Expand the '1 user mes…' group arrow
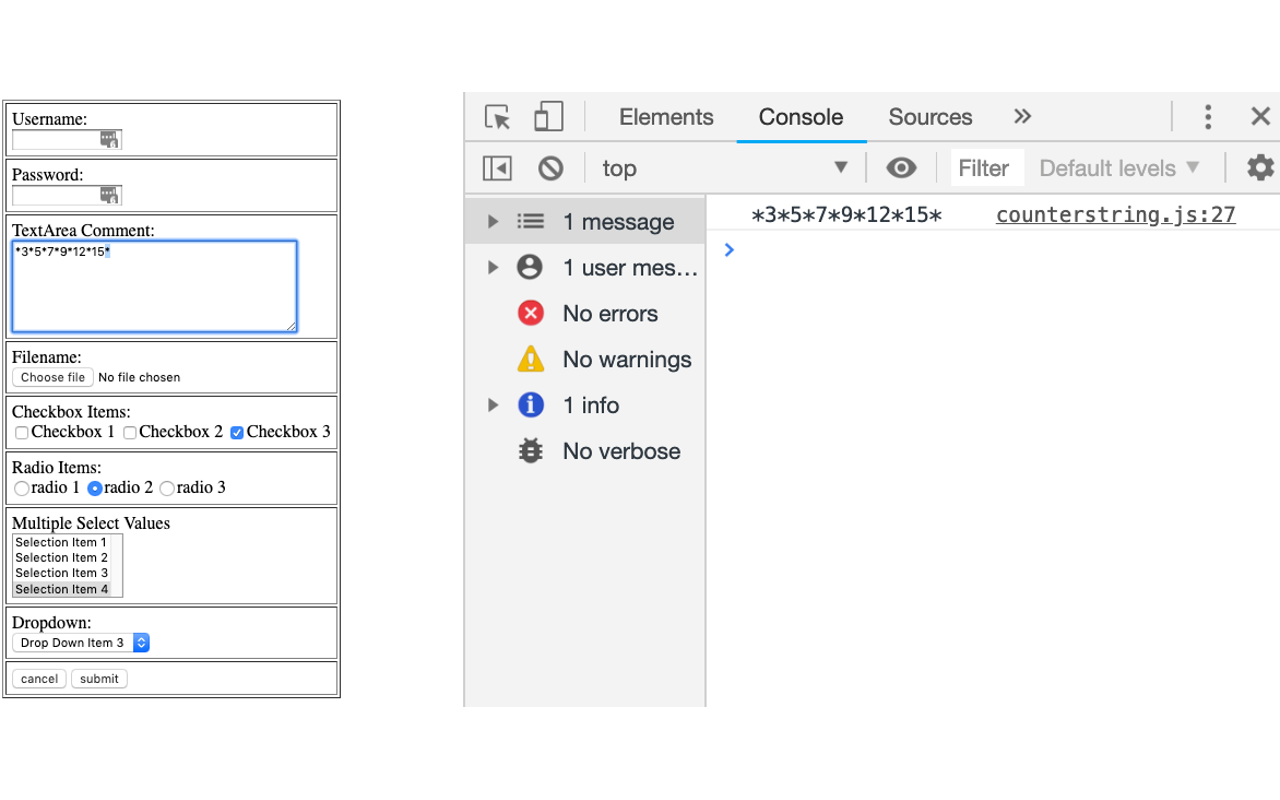 tap(492, 267)
